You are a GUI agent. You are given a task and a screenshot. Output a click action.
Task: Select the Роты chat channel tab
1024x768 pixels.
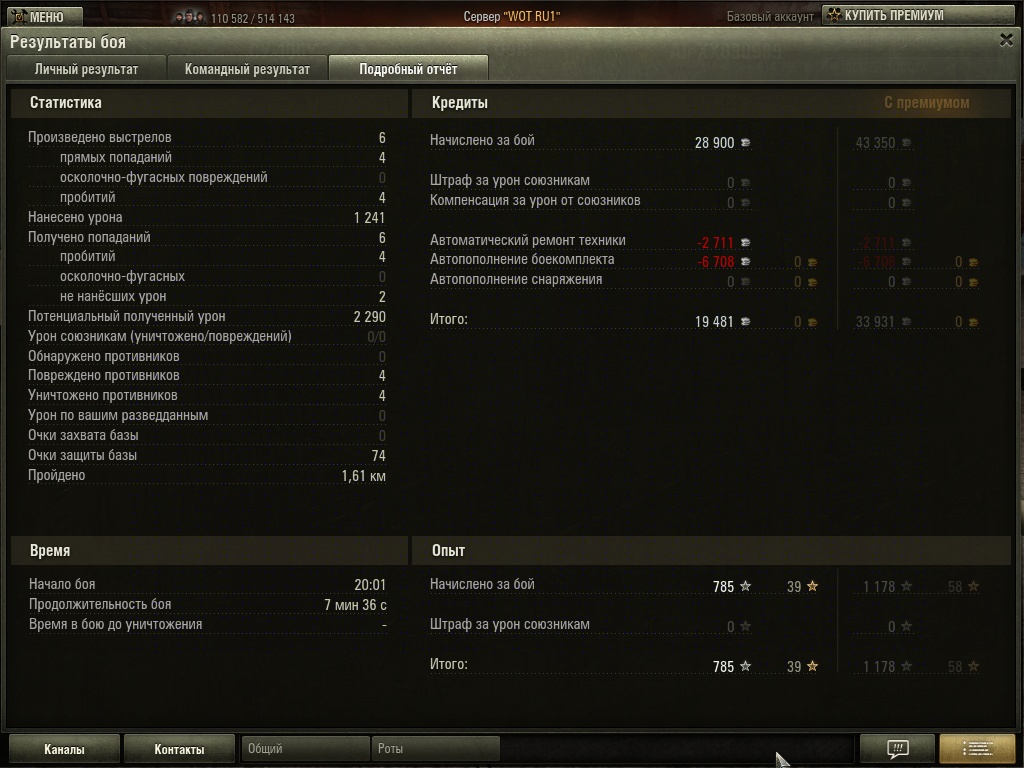[x=436, y=748]
